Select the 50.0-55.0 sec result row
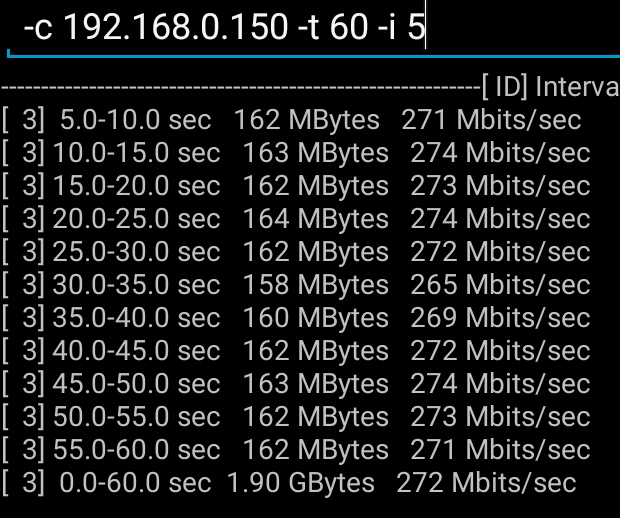This screenshot has height=518, width=620. [x=296, y=417]
